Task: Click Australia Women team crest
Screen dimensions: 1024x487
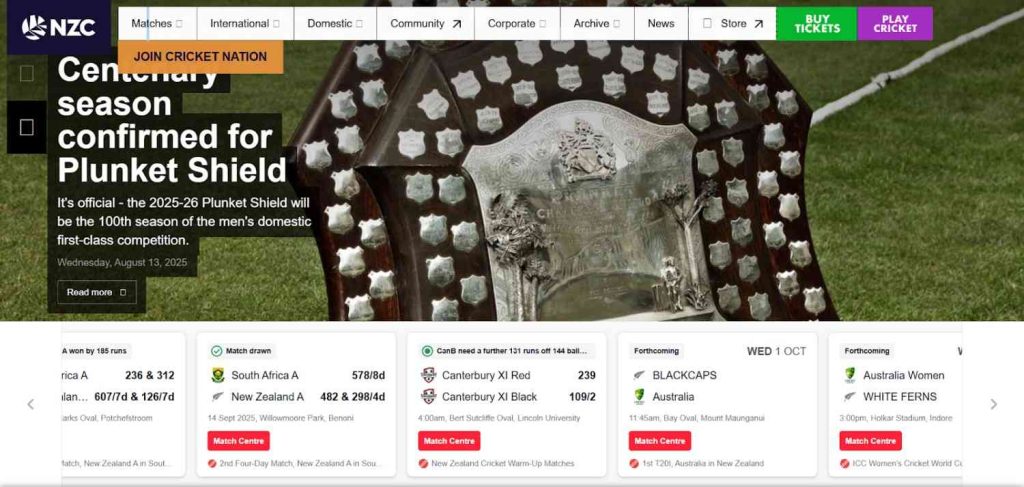Action: coord(849,375)
